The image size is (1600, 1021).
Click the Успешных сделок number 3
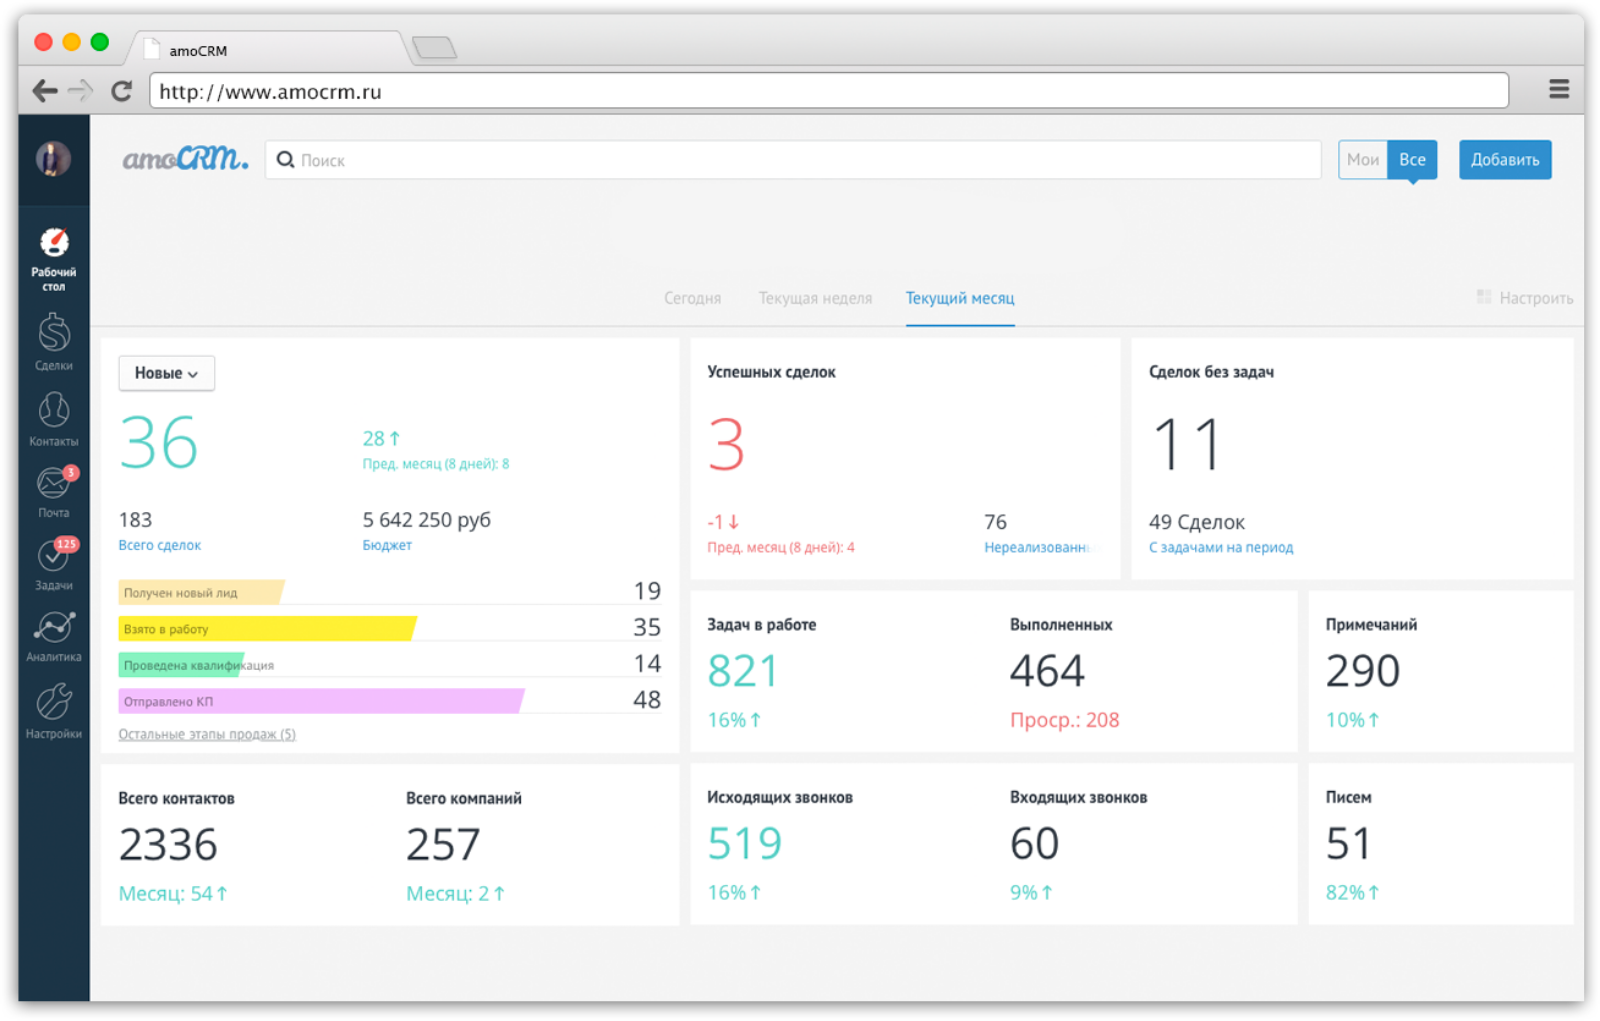tap(726, 445)
